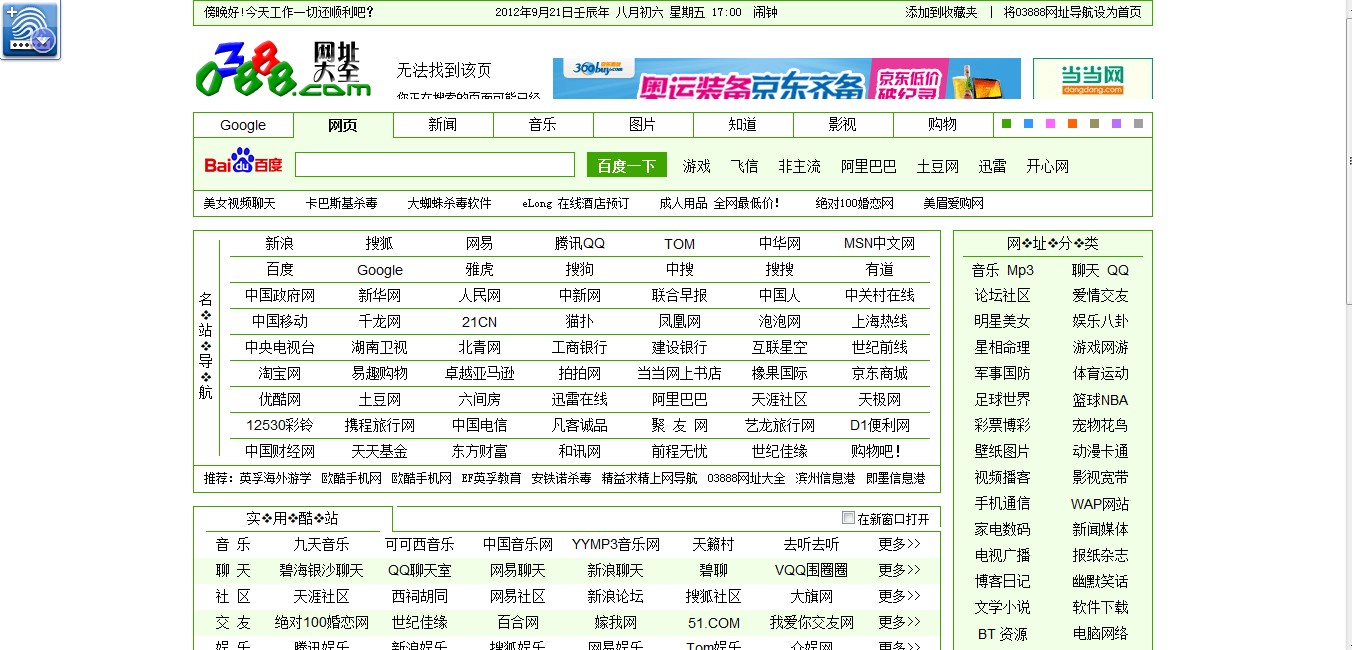This screenshot has height=650, width=1352.
Task: Select the 实用酷站 tab
Action: click(x=293, y=519)
